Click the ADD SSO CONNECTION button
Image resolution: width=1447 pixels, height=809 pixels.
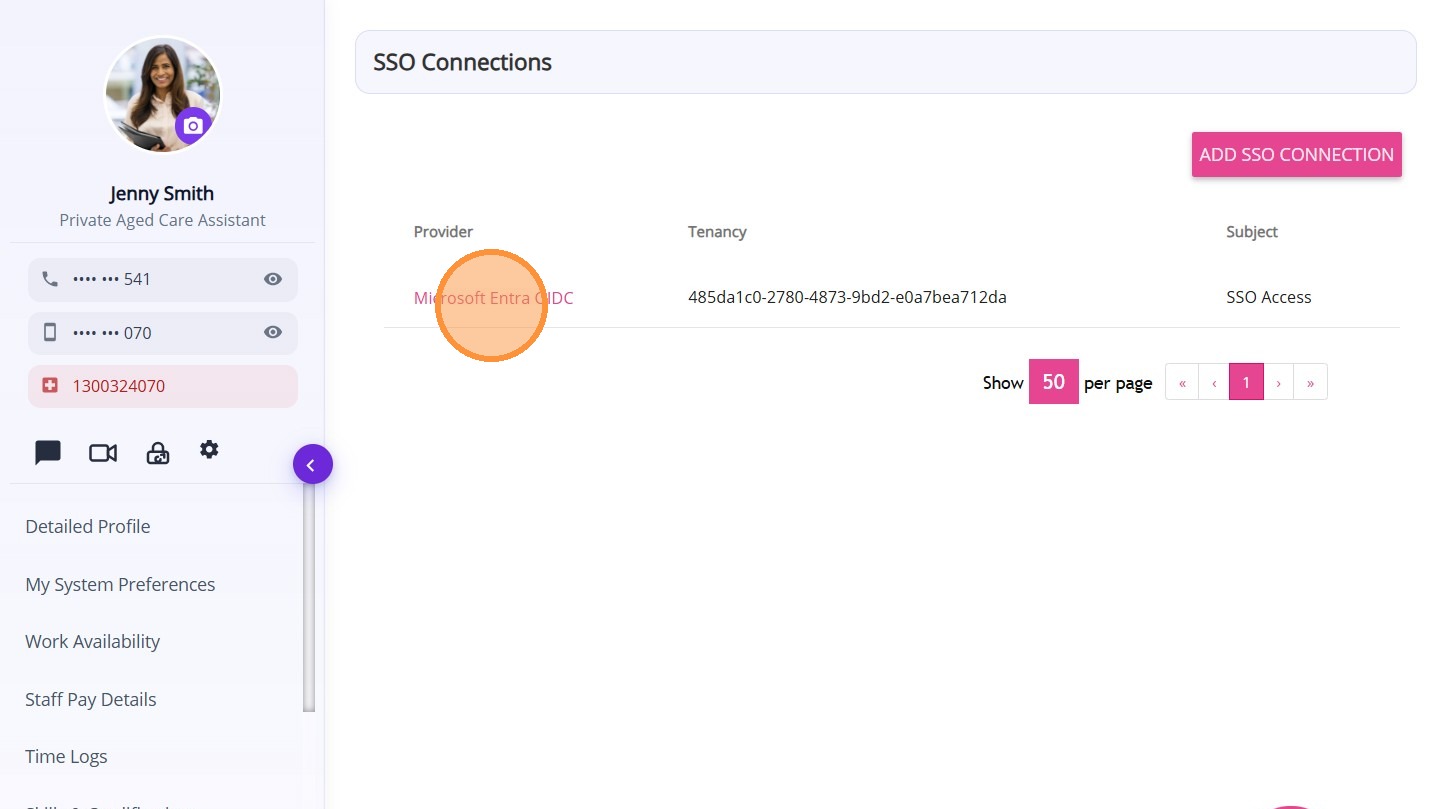click(x=1296, y=155)
